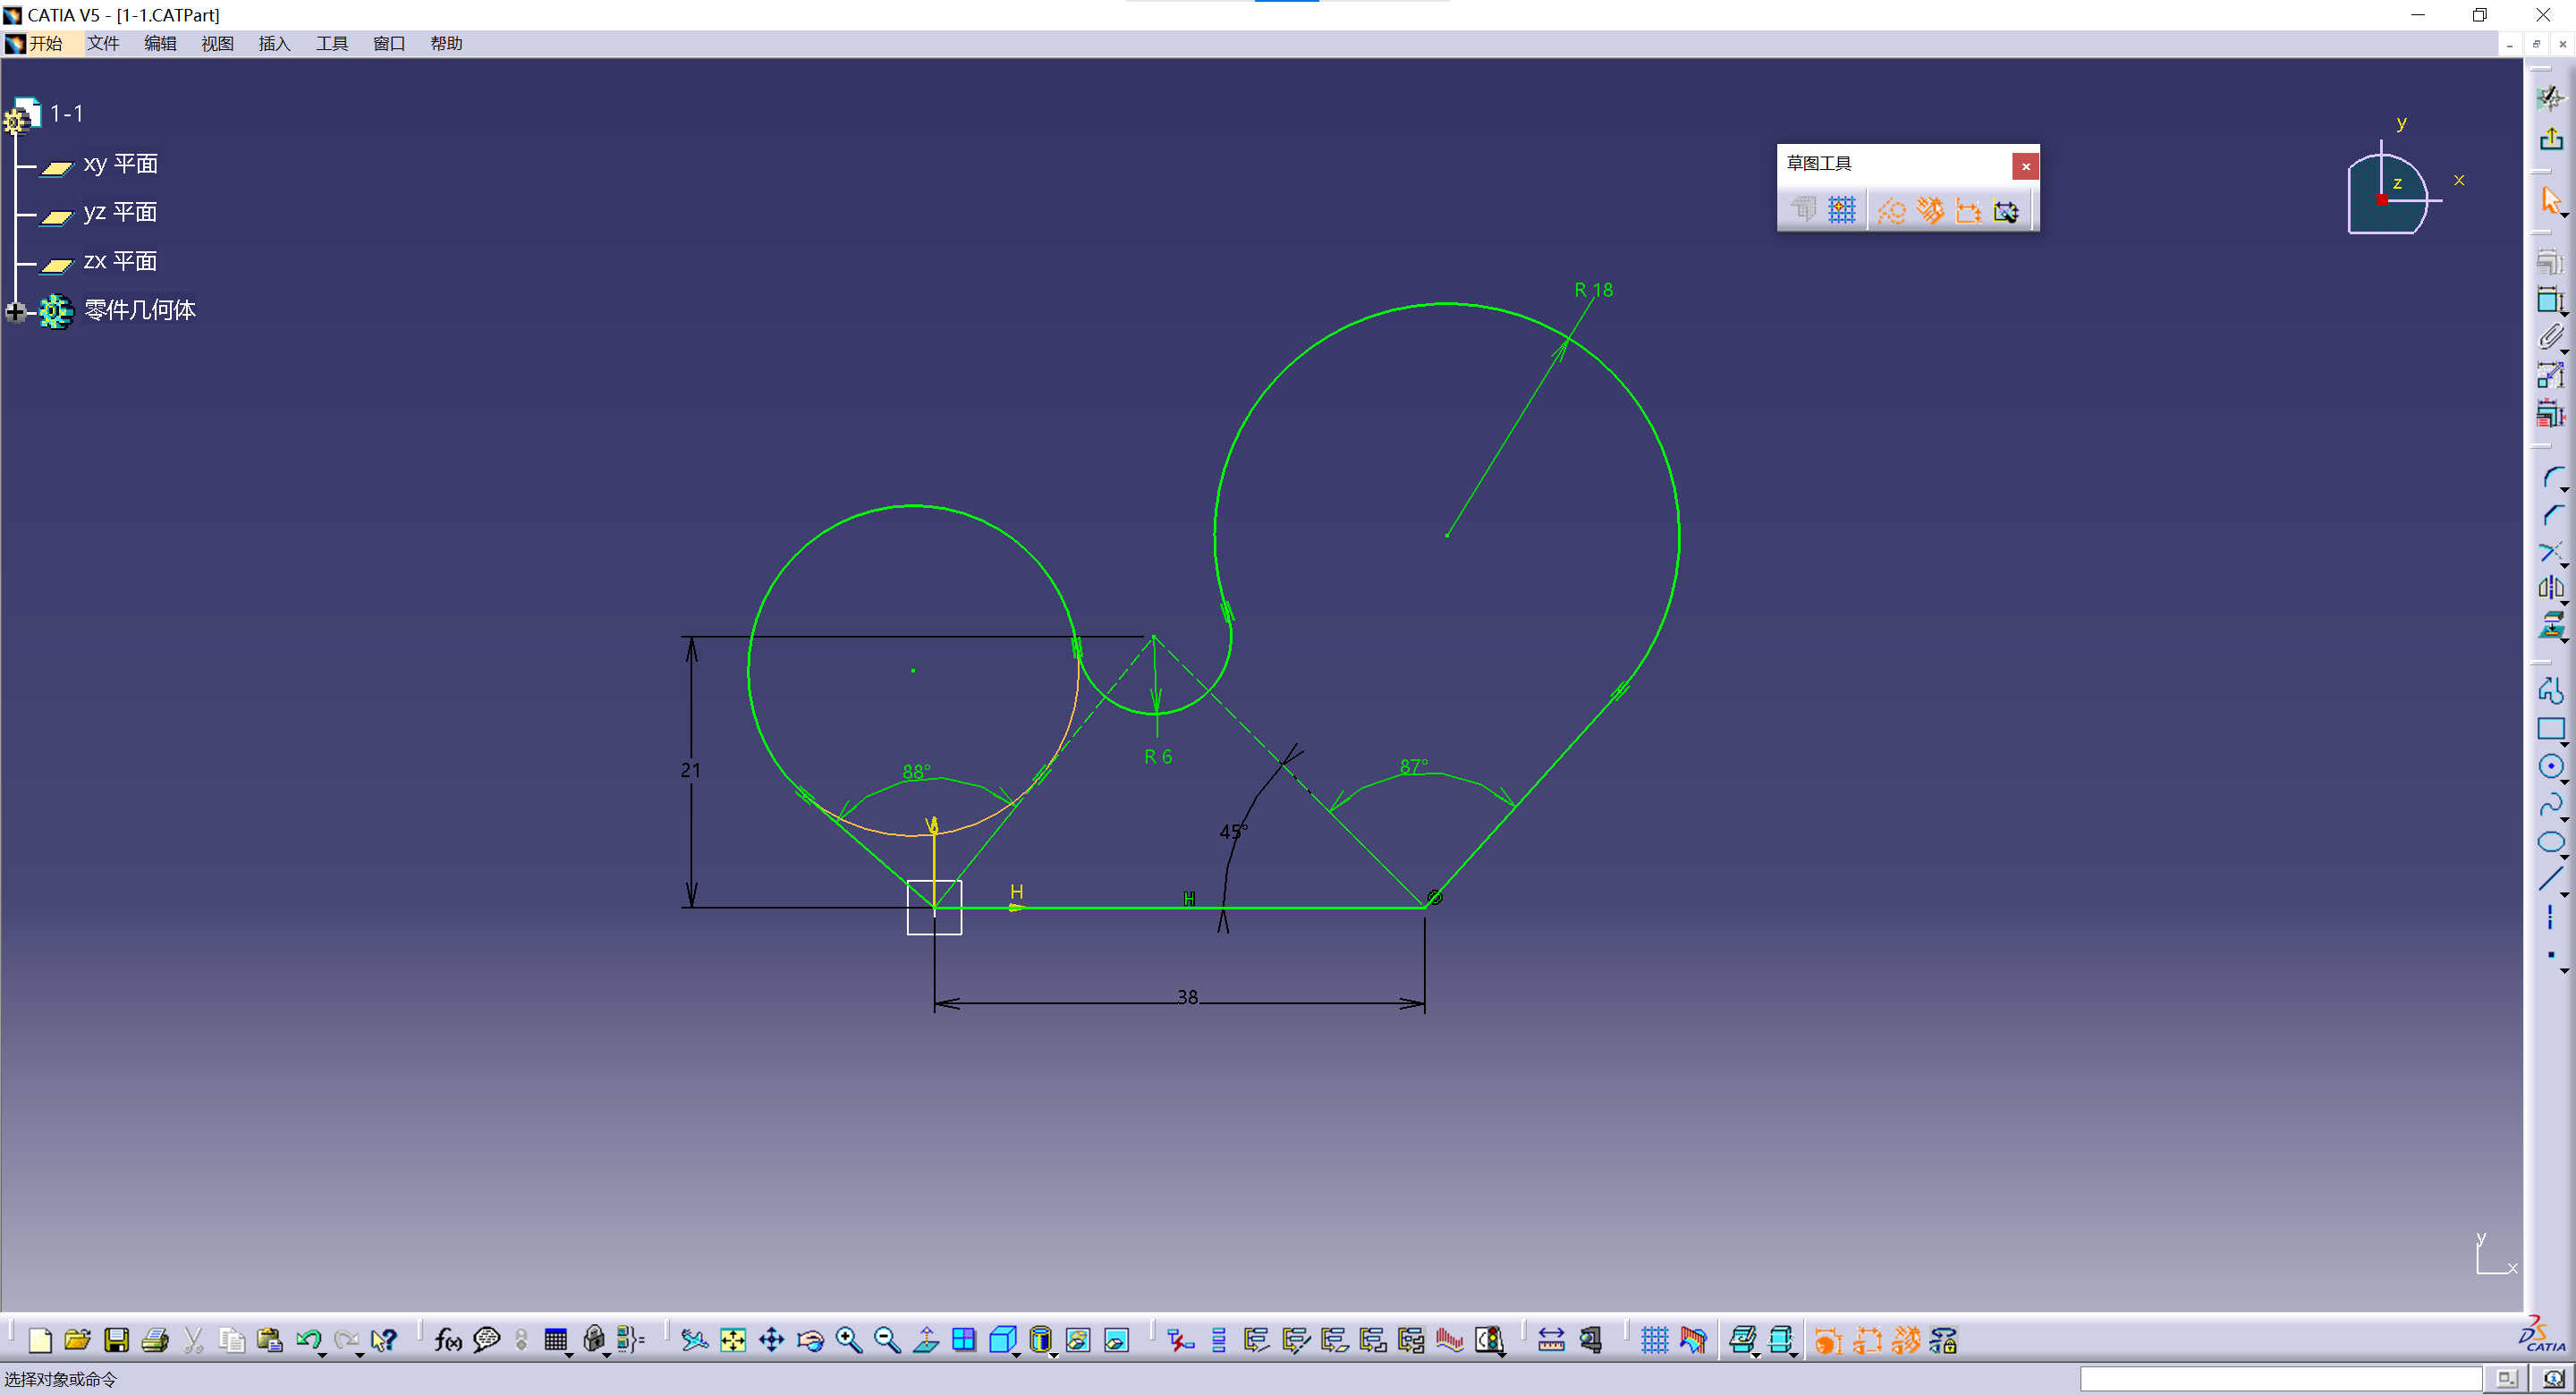Click the Save icon

pos(116,1340)
